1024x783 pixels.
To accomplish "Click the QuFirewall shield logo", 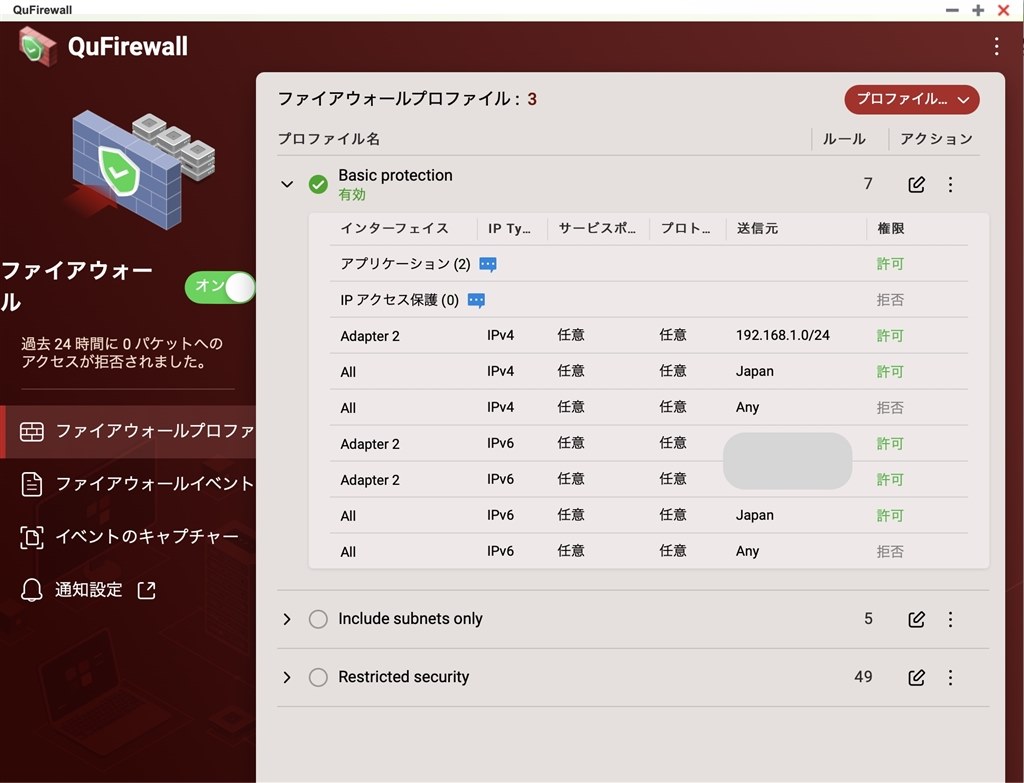I will (37, 45).
